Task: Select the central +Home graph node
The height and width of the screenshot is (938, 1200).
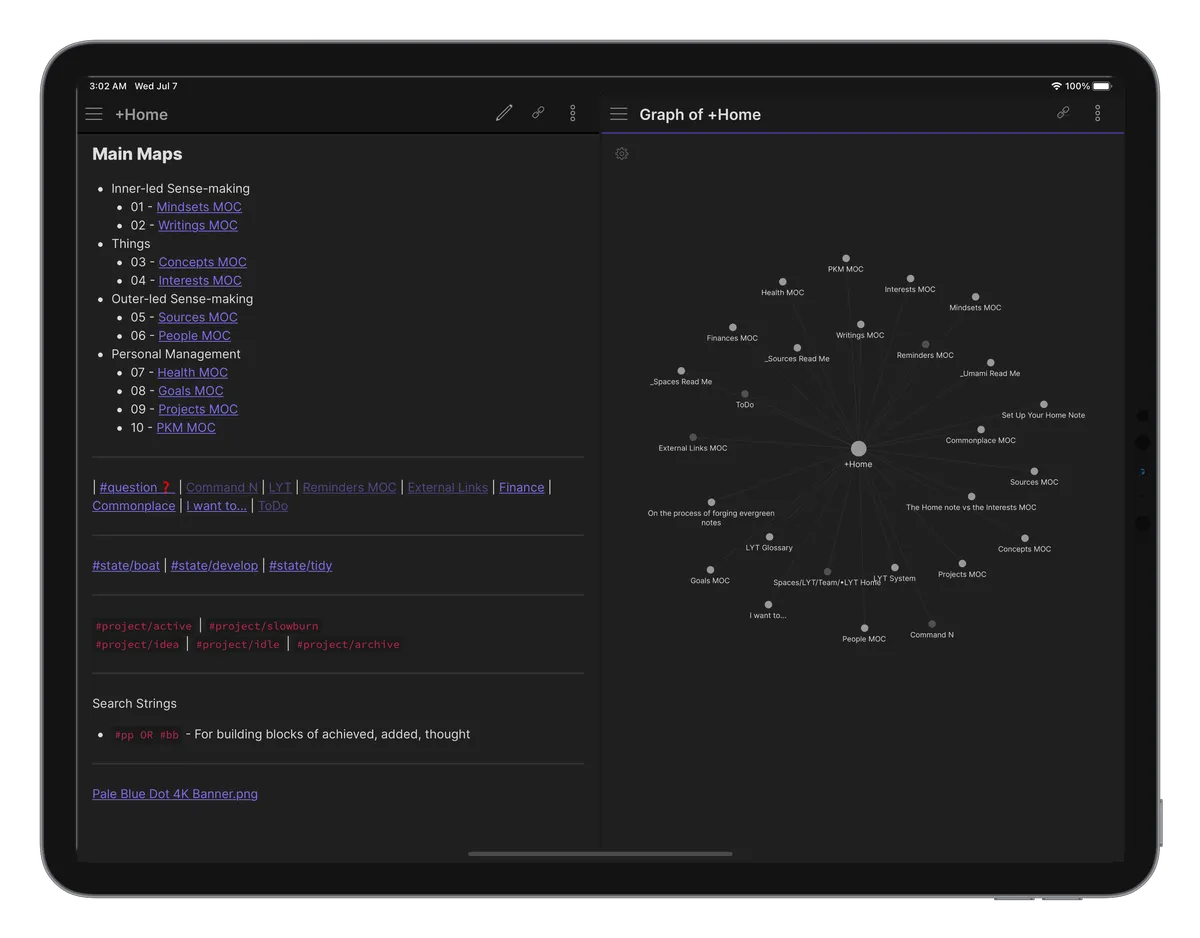Action: coord(858,448)
